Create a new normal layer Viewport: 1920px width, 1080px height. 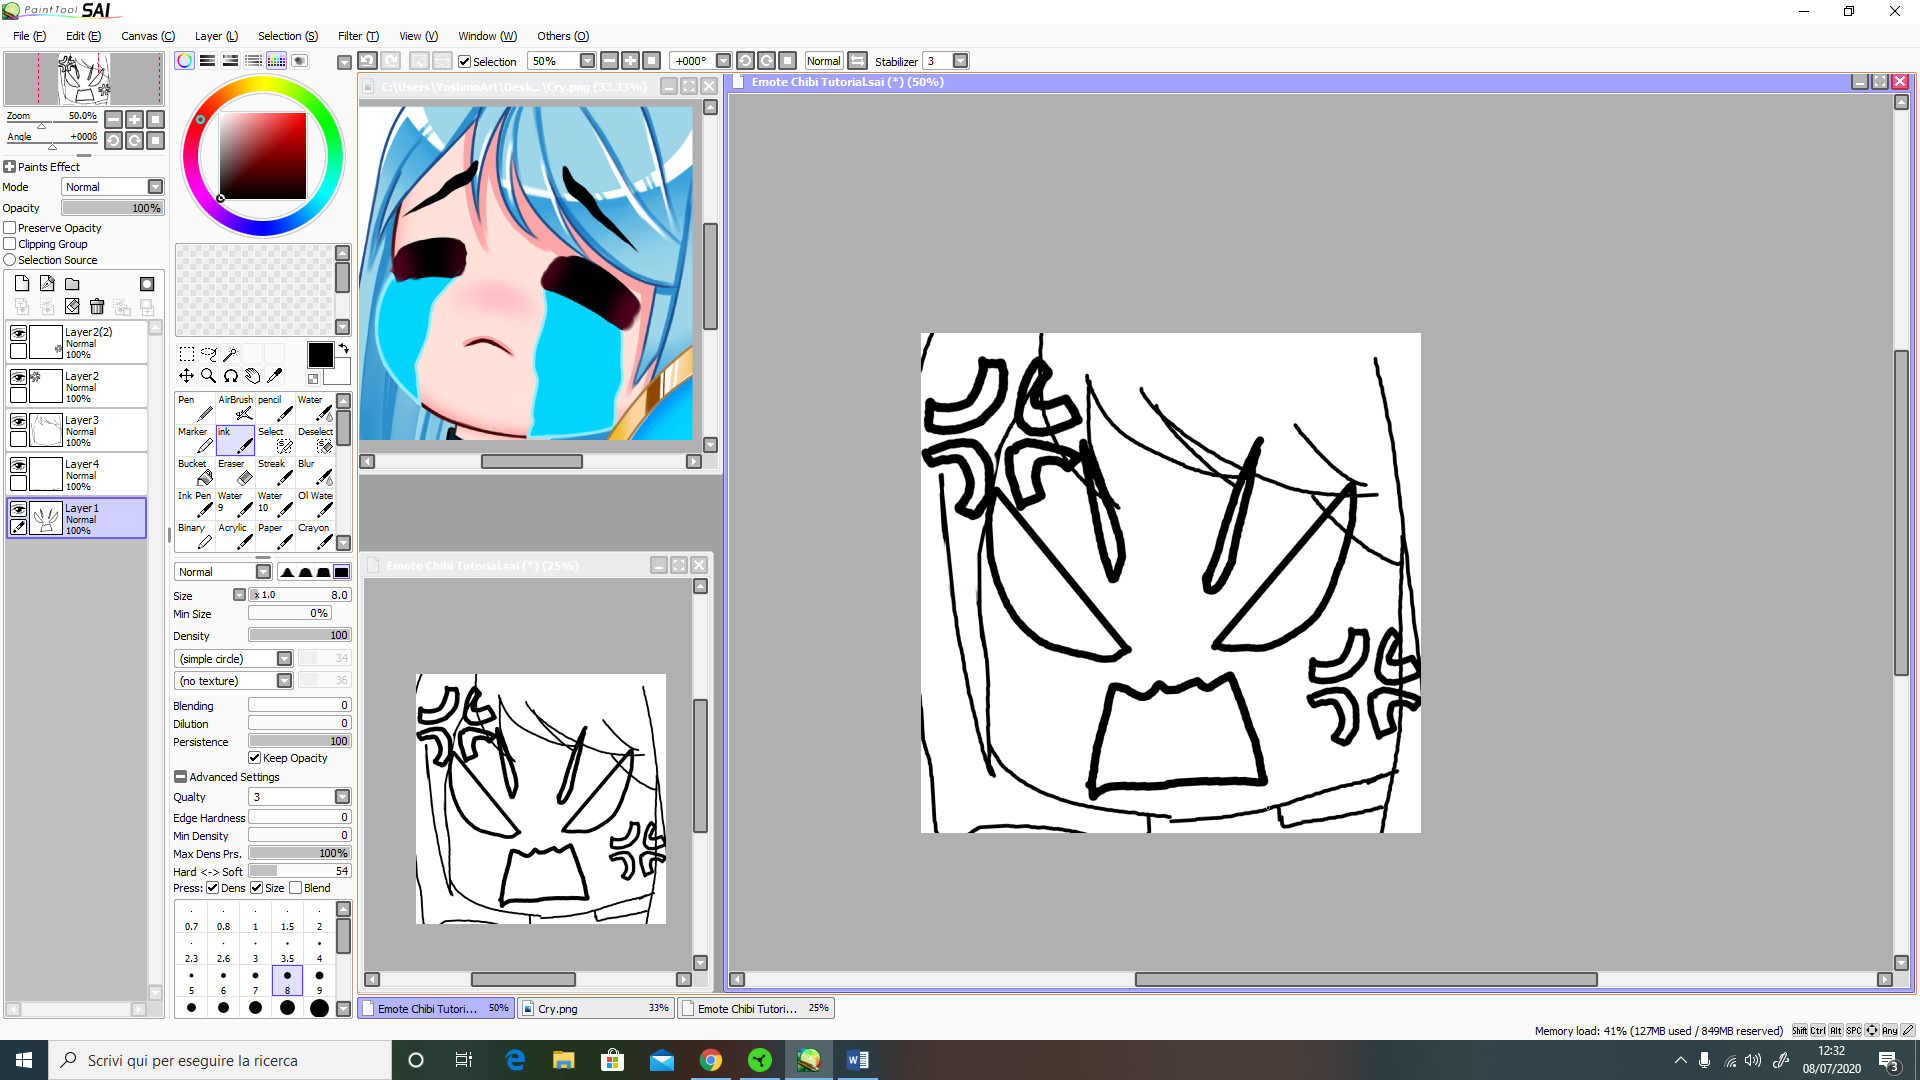[22, 284]
